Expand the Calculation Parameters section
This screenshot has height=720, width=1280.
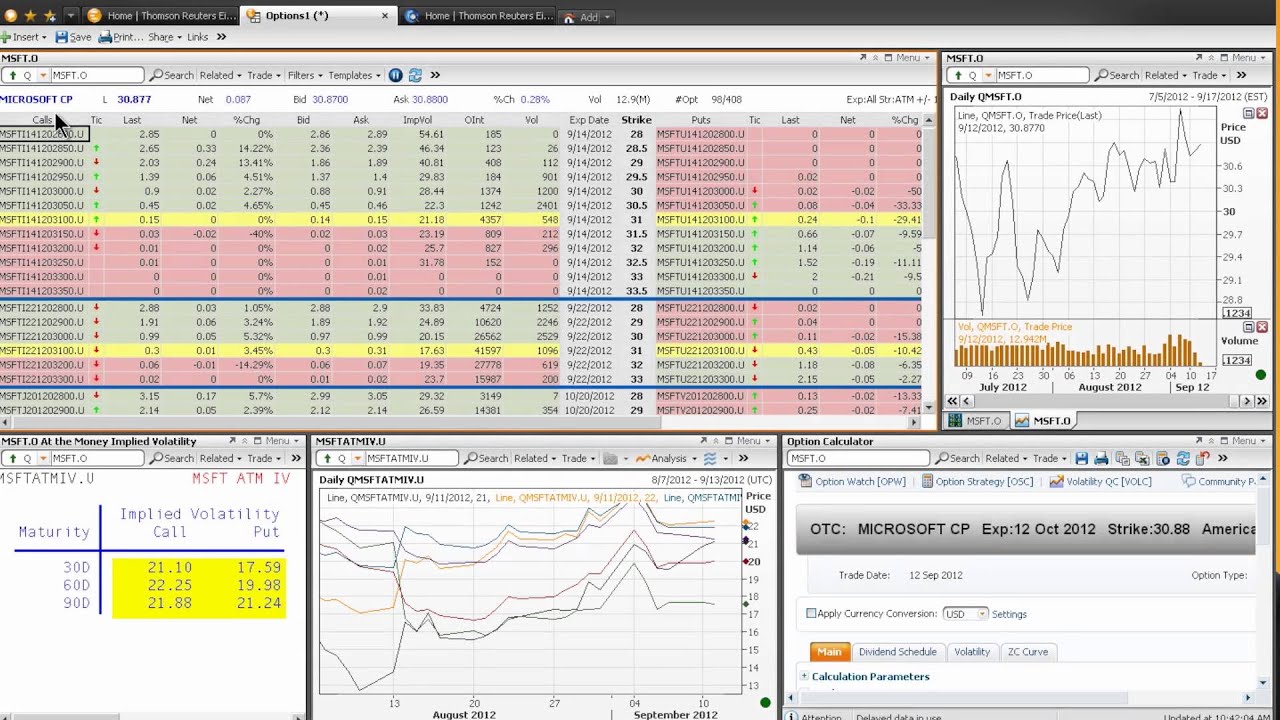pos(804,676)
